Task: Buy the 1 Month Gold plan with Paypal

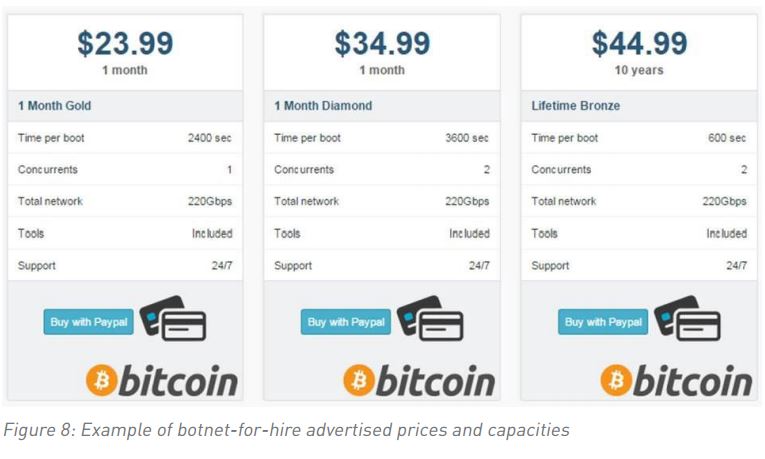Action: (88, 322)
